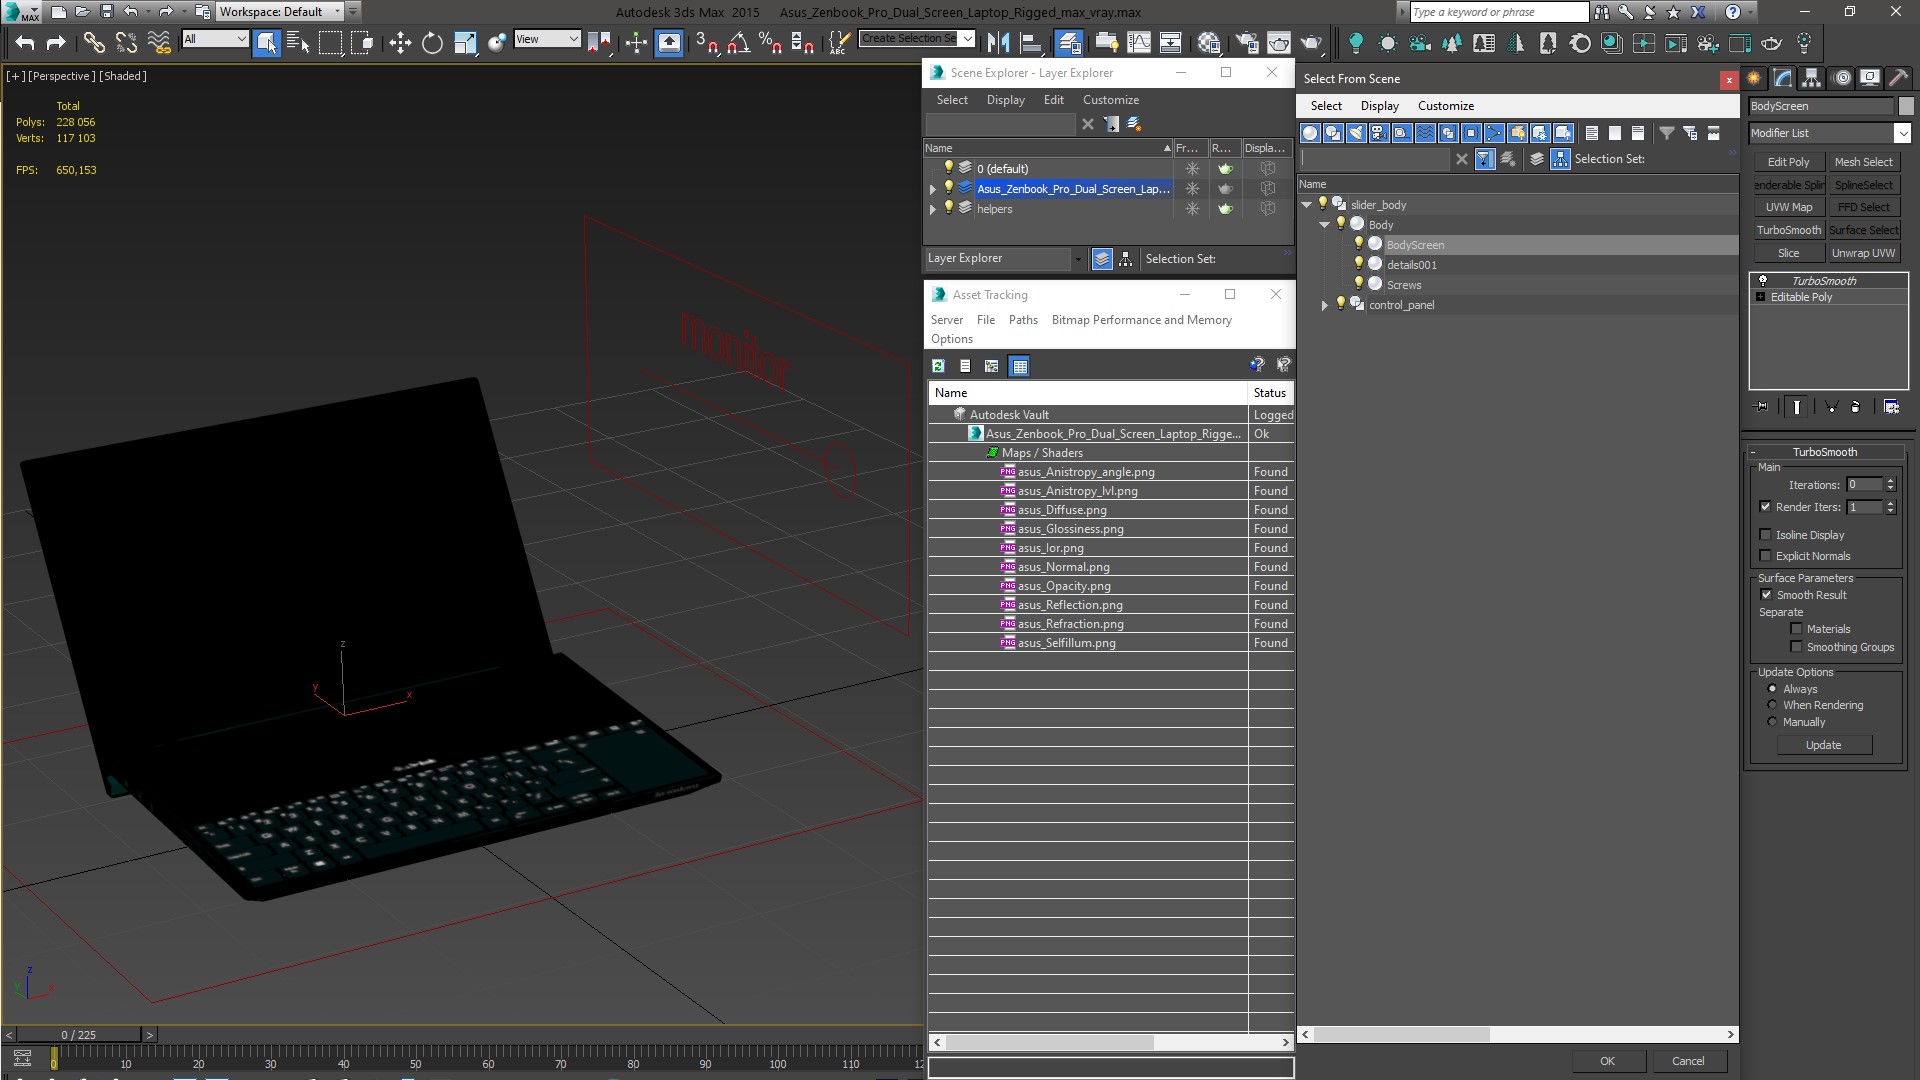The width and height of the screenshot is (1920, 1080).
Task: Hide BodyScreen via its lightbulb icon
Action: tap(1358, 244)
